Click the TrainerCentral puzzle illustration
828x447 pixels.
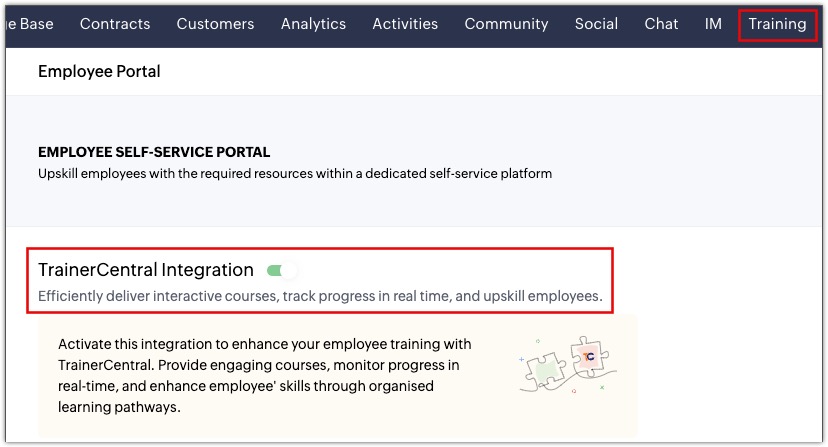tap(568, 365)
